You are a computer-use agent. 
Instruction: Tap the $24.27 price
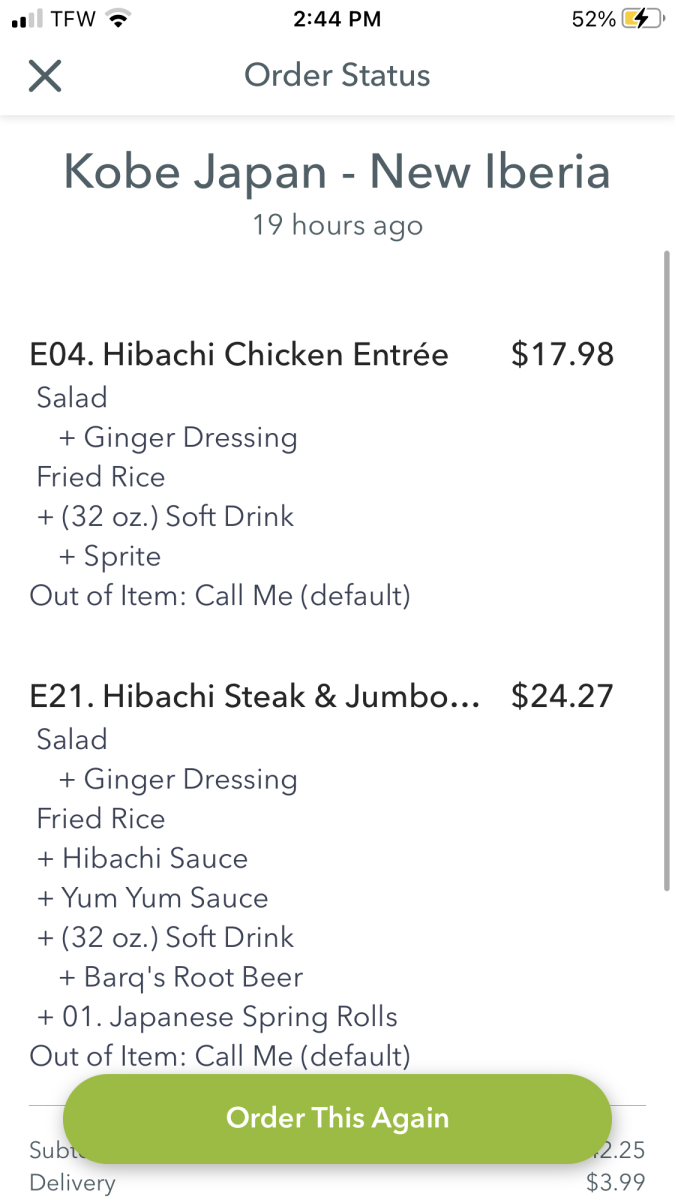(562, 696)
